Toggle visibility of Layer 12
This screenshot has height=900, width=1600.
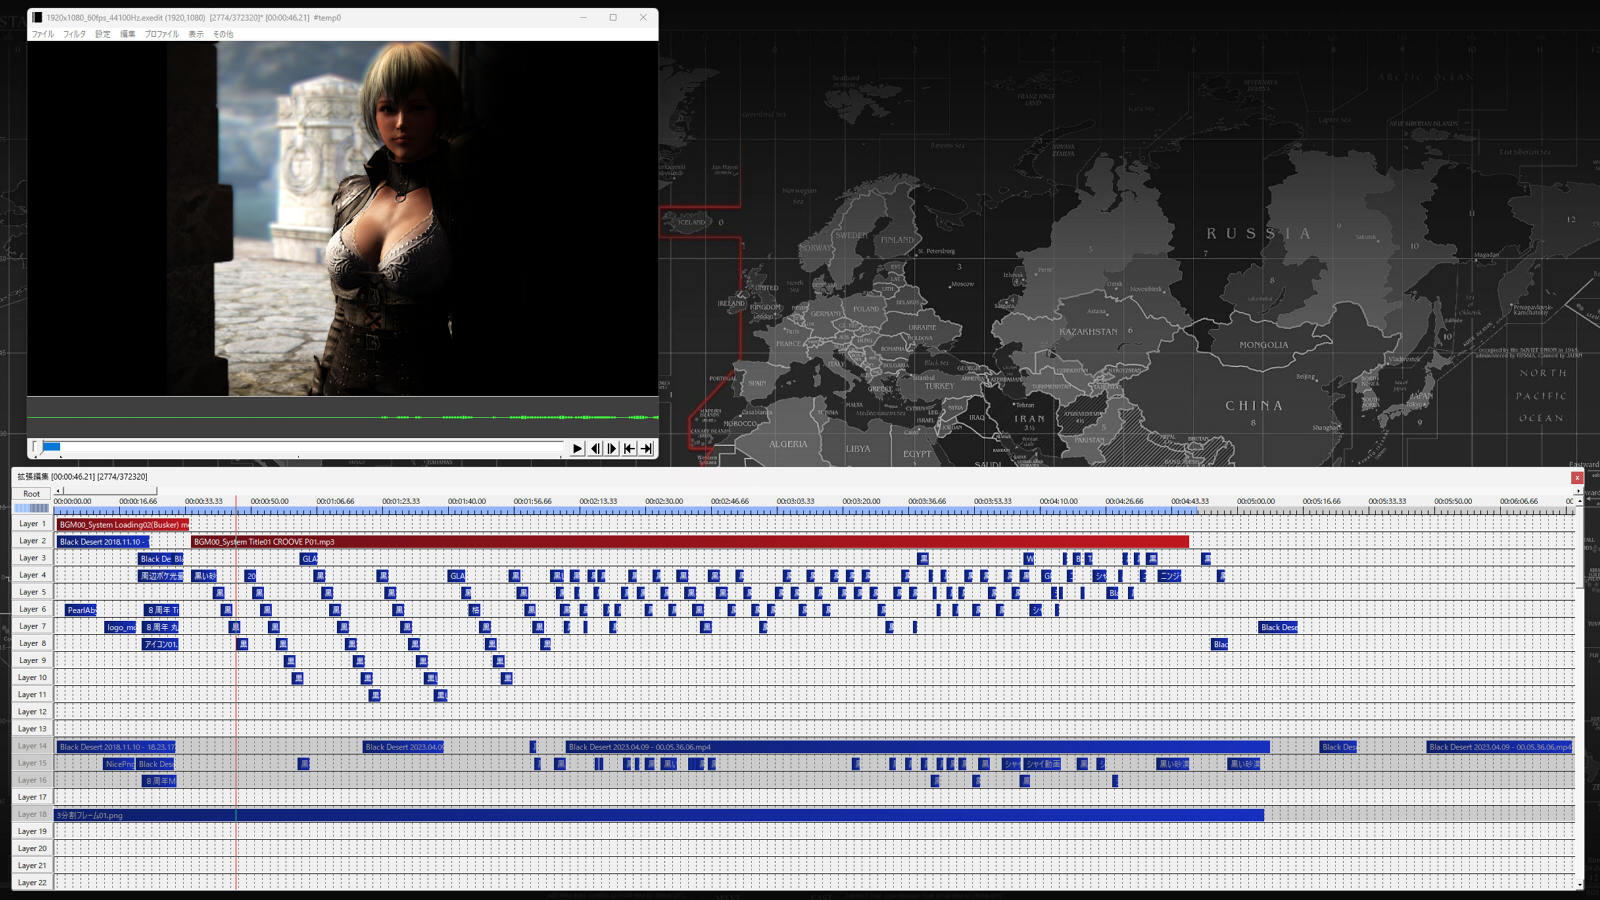click(x=32, y=712)
